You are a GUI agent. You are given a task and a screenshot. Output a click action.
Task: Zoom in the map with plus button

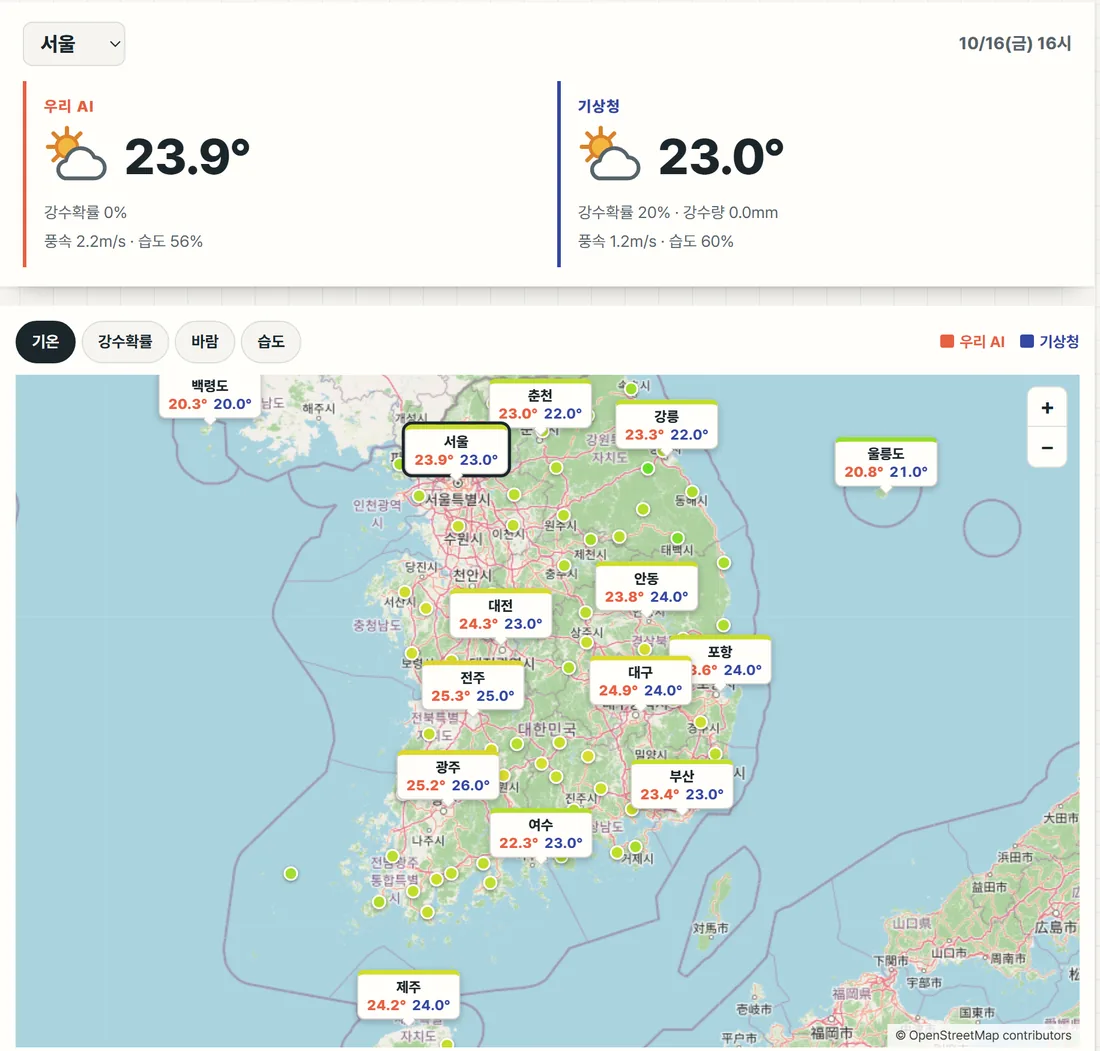tap(1047, 408)
